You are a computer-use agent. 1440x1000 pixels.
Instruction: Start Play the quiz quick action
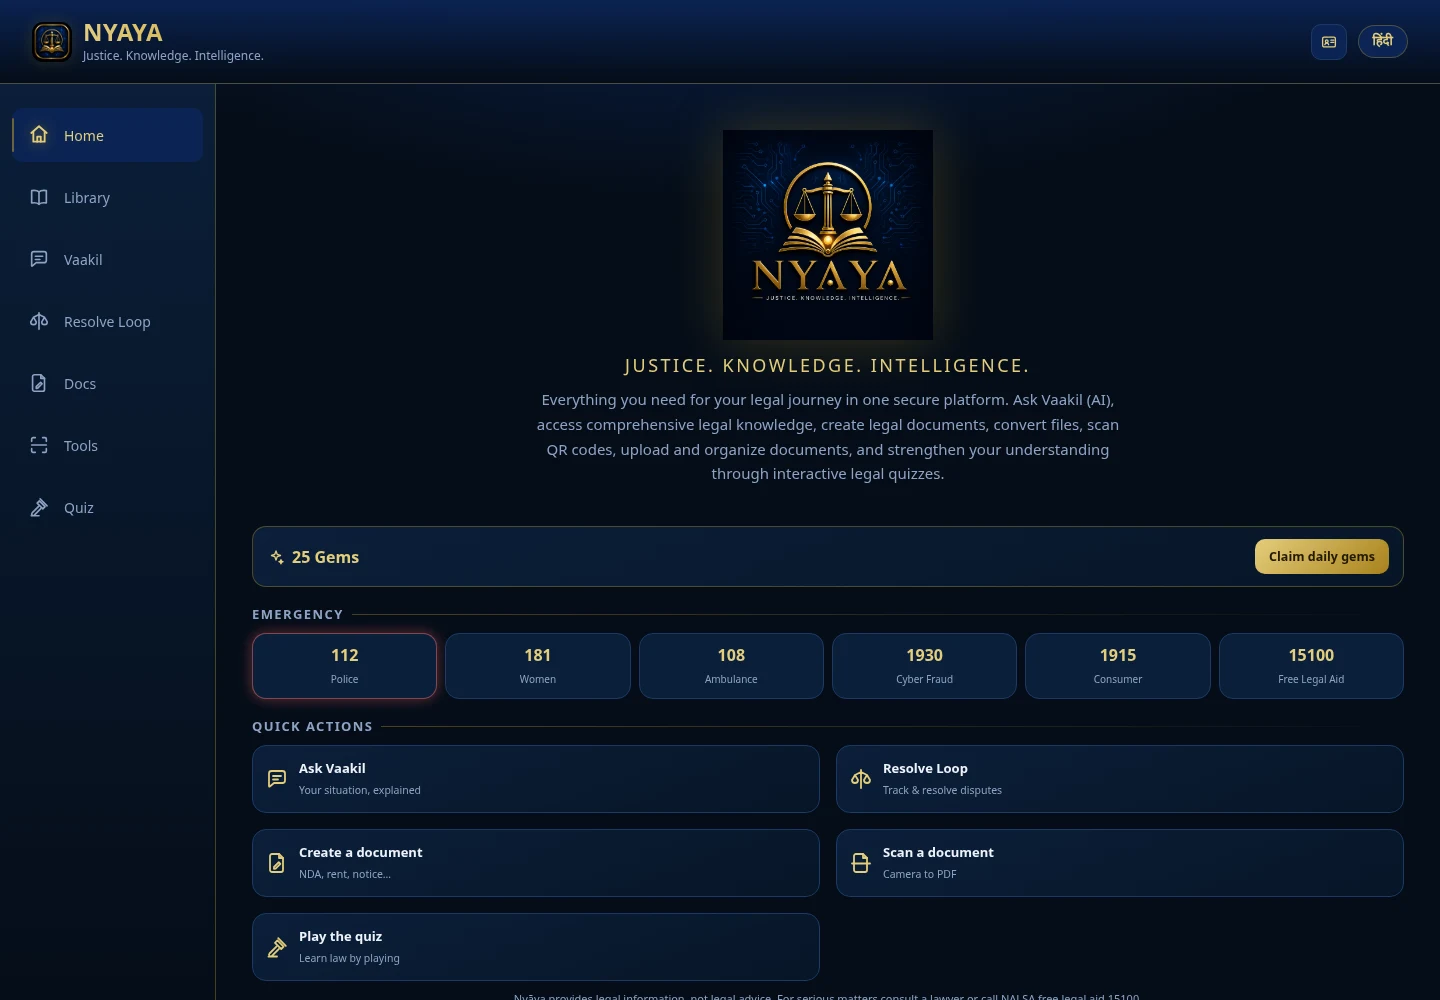point(536,947)
